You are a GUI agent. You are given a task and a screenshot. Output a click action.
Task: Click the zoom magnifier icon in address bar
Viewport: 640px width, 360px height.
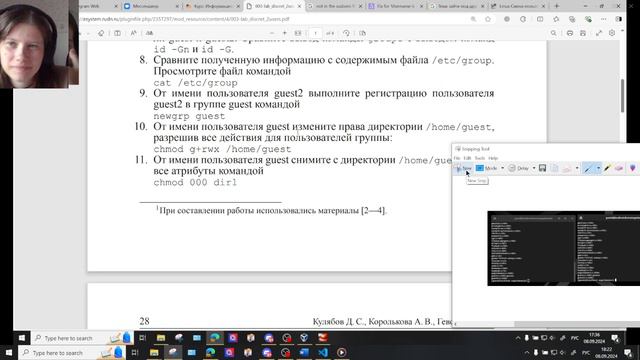[x=473, y=19]
